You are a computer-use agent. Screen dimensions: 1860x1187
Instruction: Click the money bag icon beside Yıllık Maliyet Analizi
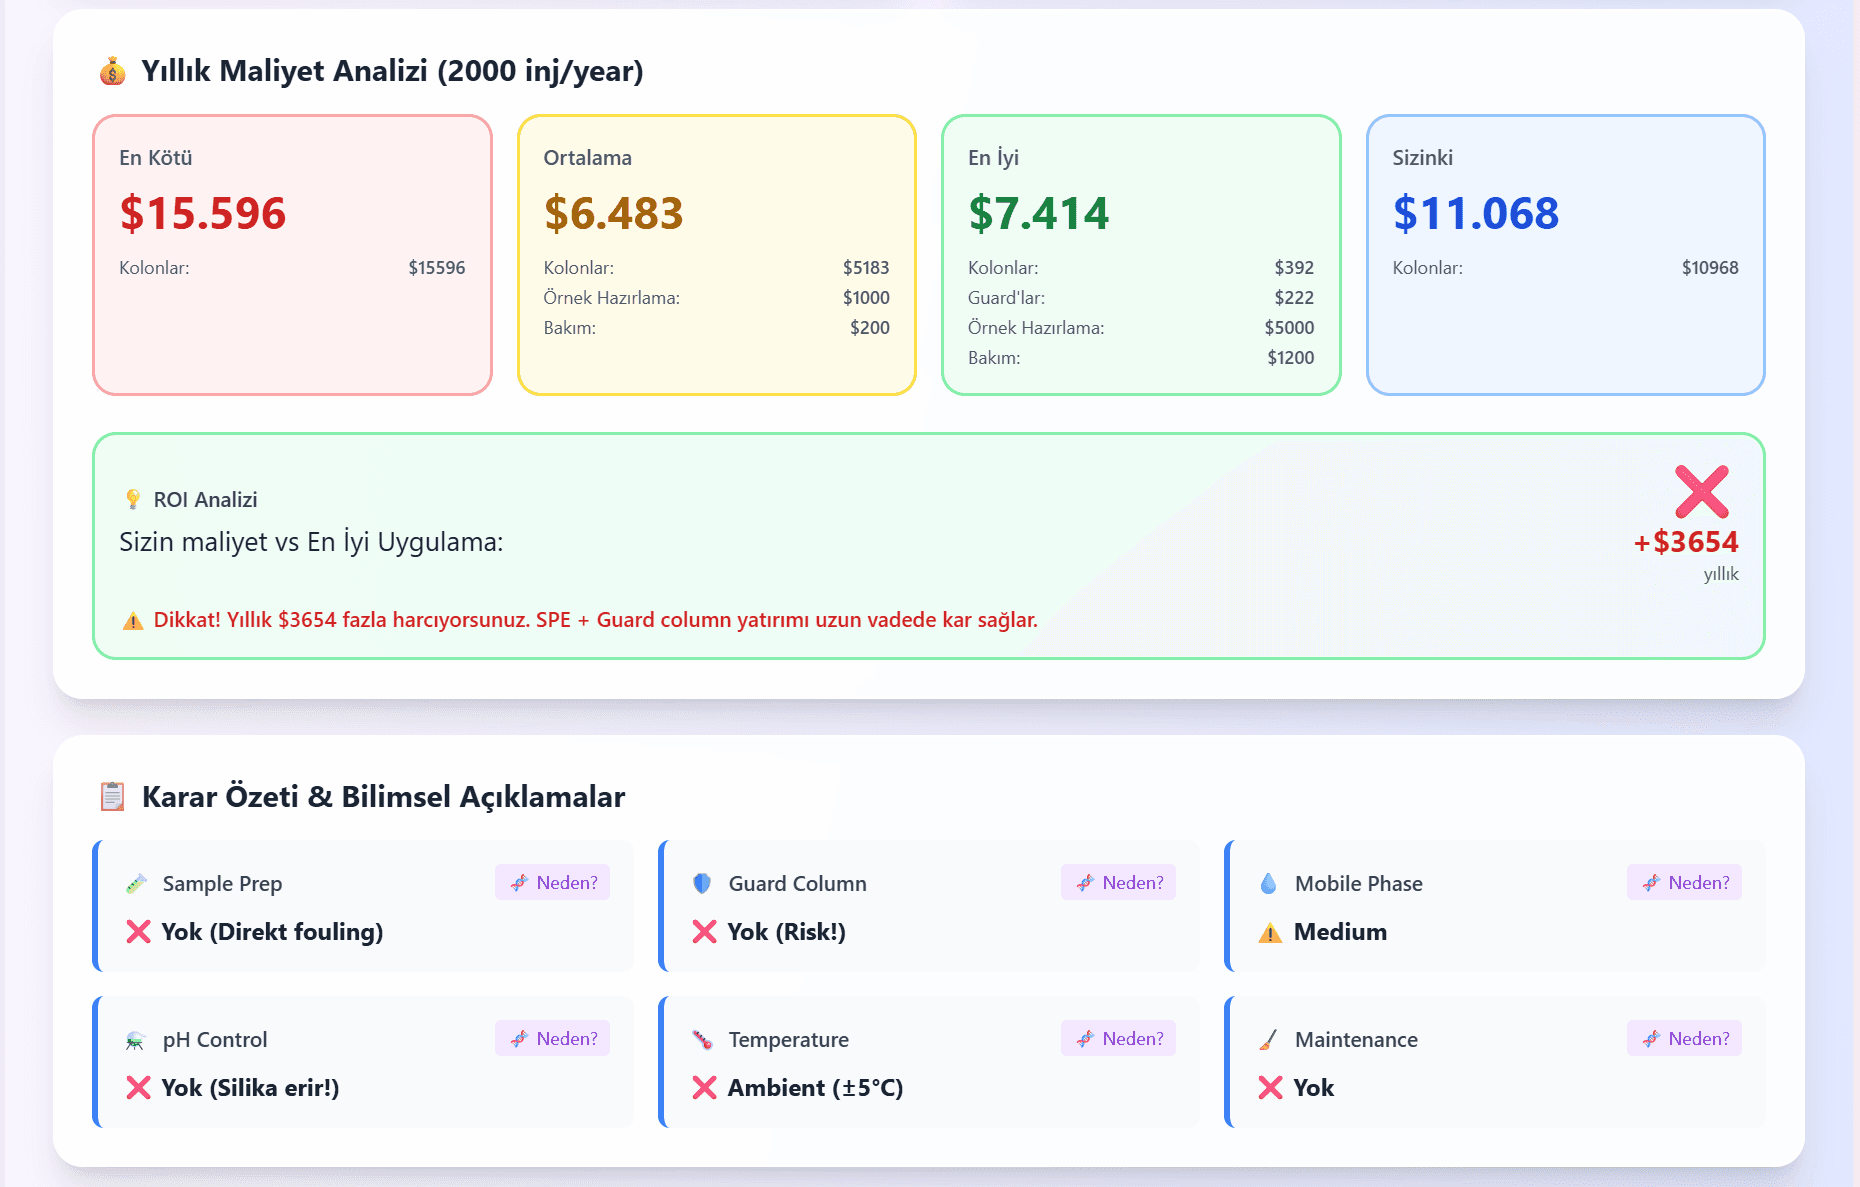[x=112, y=71]
